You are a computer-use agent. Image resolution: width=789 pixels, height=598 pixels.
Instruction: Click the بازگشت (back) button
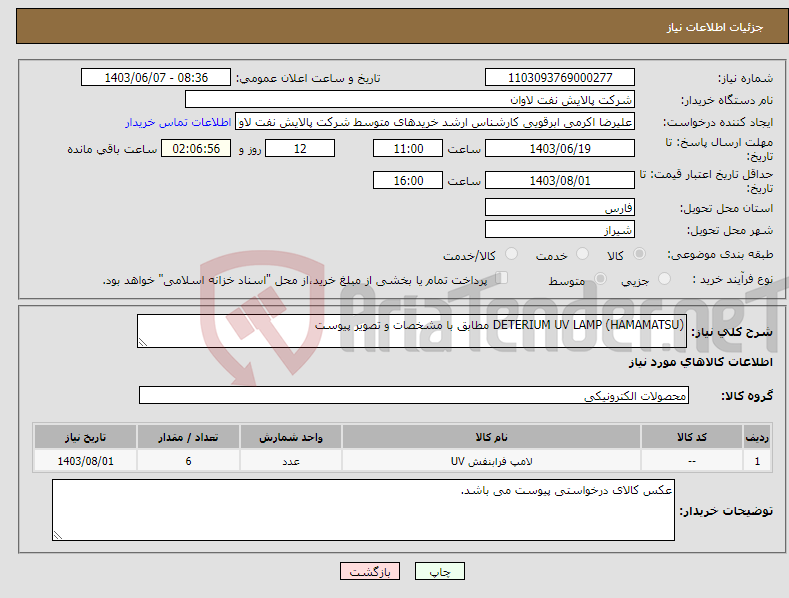tap(370, 571)
